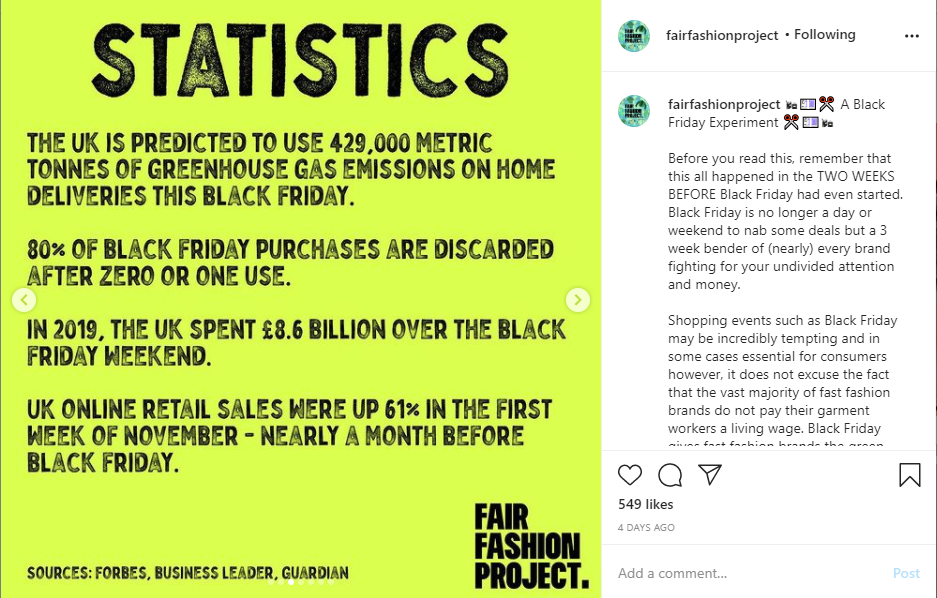Save the post with the bookmark icon

910,475
